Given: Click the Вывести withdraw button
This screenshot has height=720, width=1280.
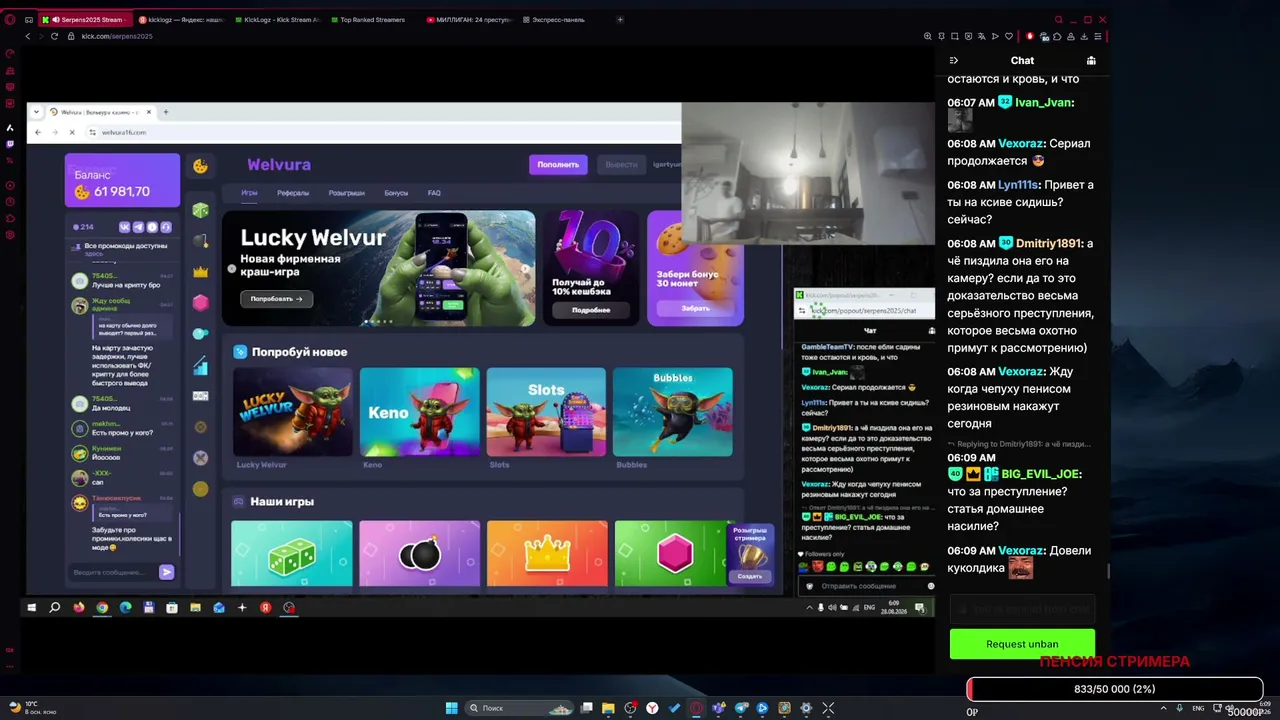Looking at the screenshot, I should (x=621, y=165).
